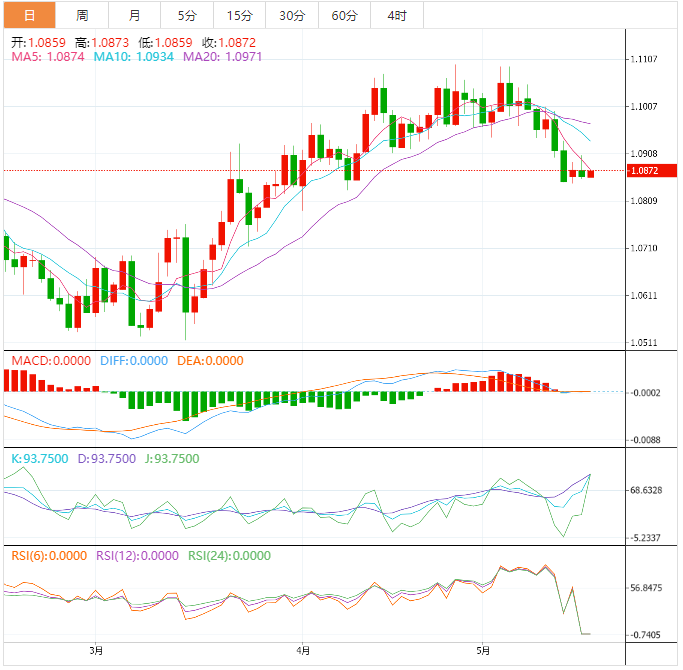Click the 1.0611 price axis label

(x=644, y=296)
